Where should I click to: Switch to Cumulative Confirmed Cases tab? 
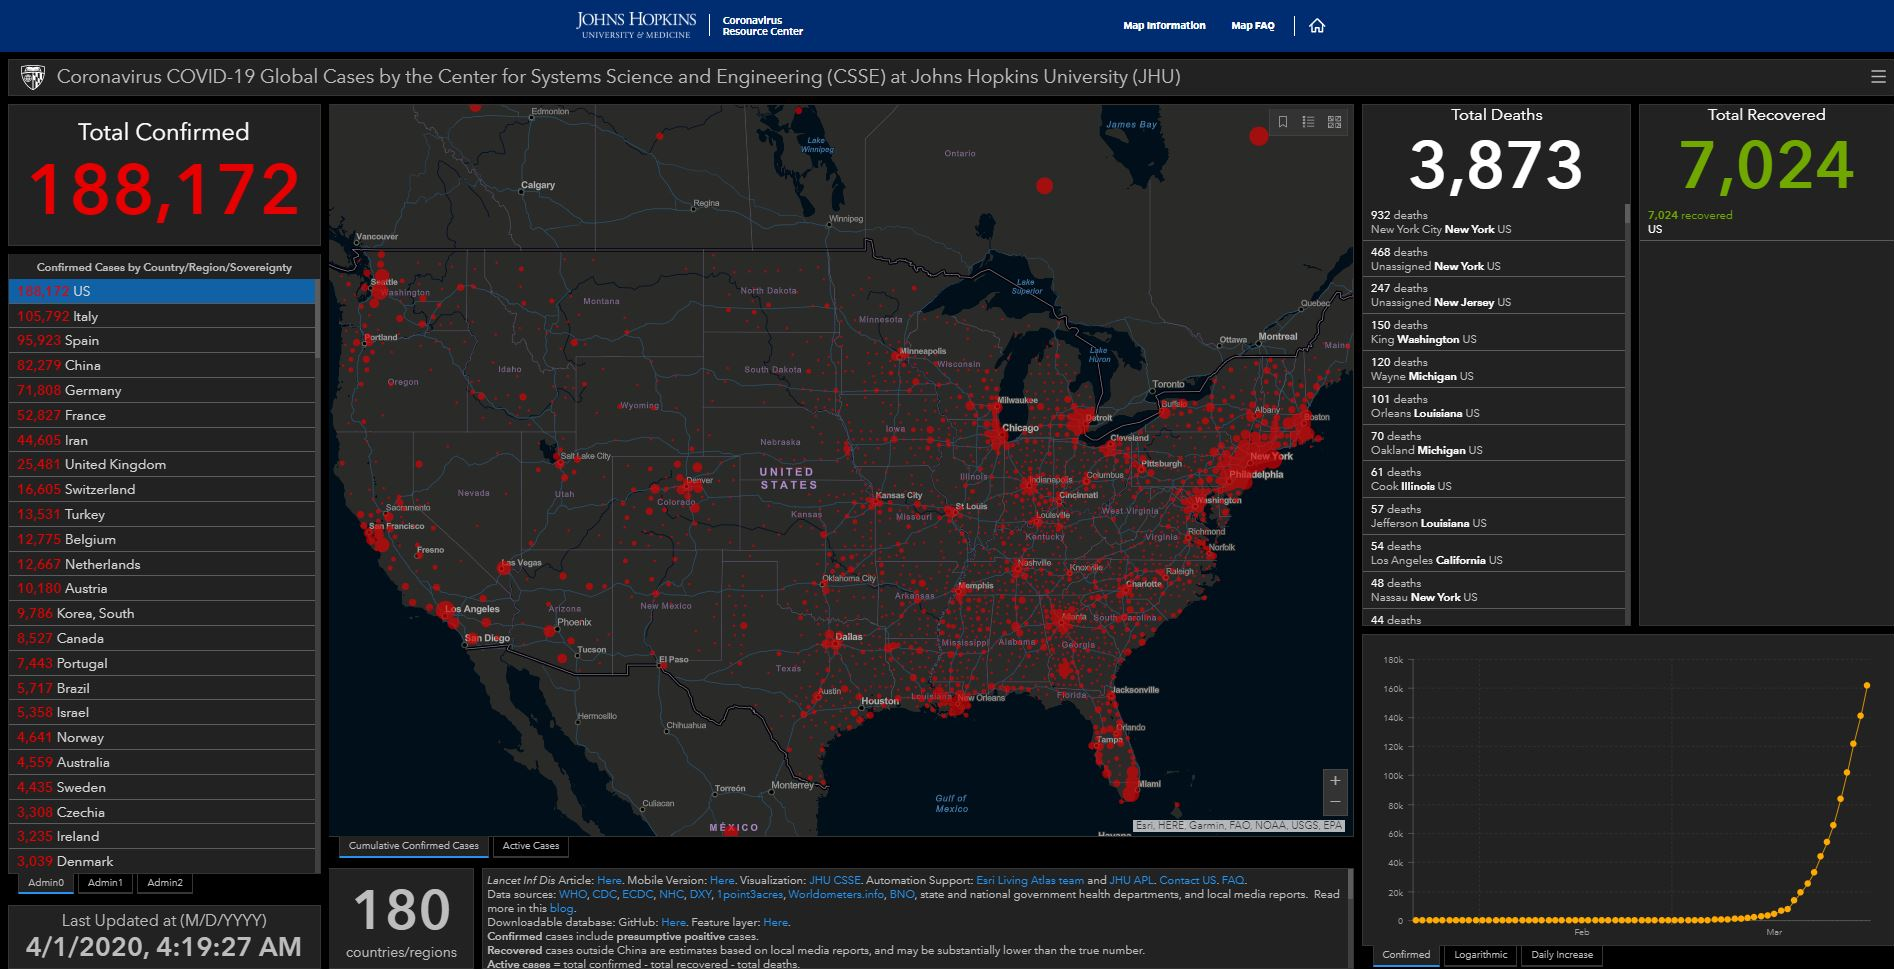[x=414, y=846]
